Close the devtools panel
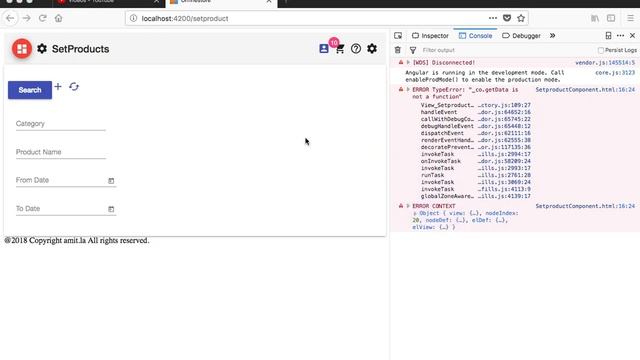 coord(632,36)
